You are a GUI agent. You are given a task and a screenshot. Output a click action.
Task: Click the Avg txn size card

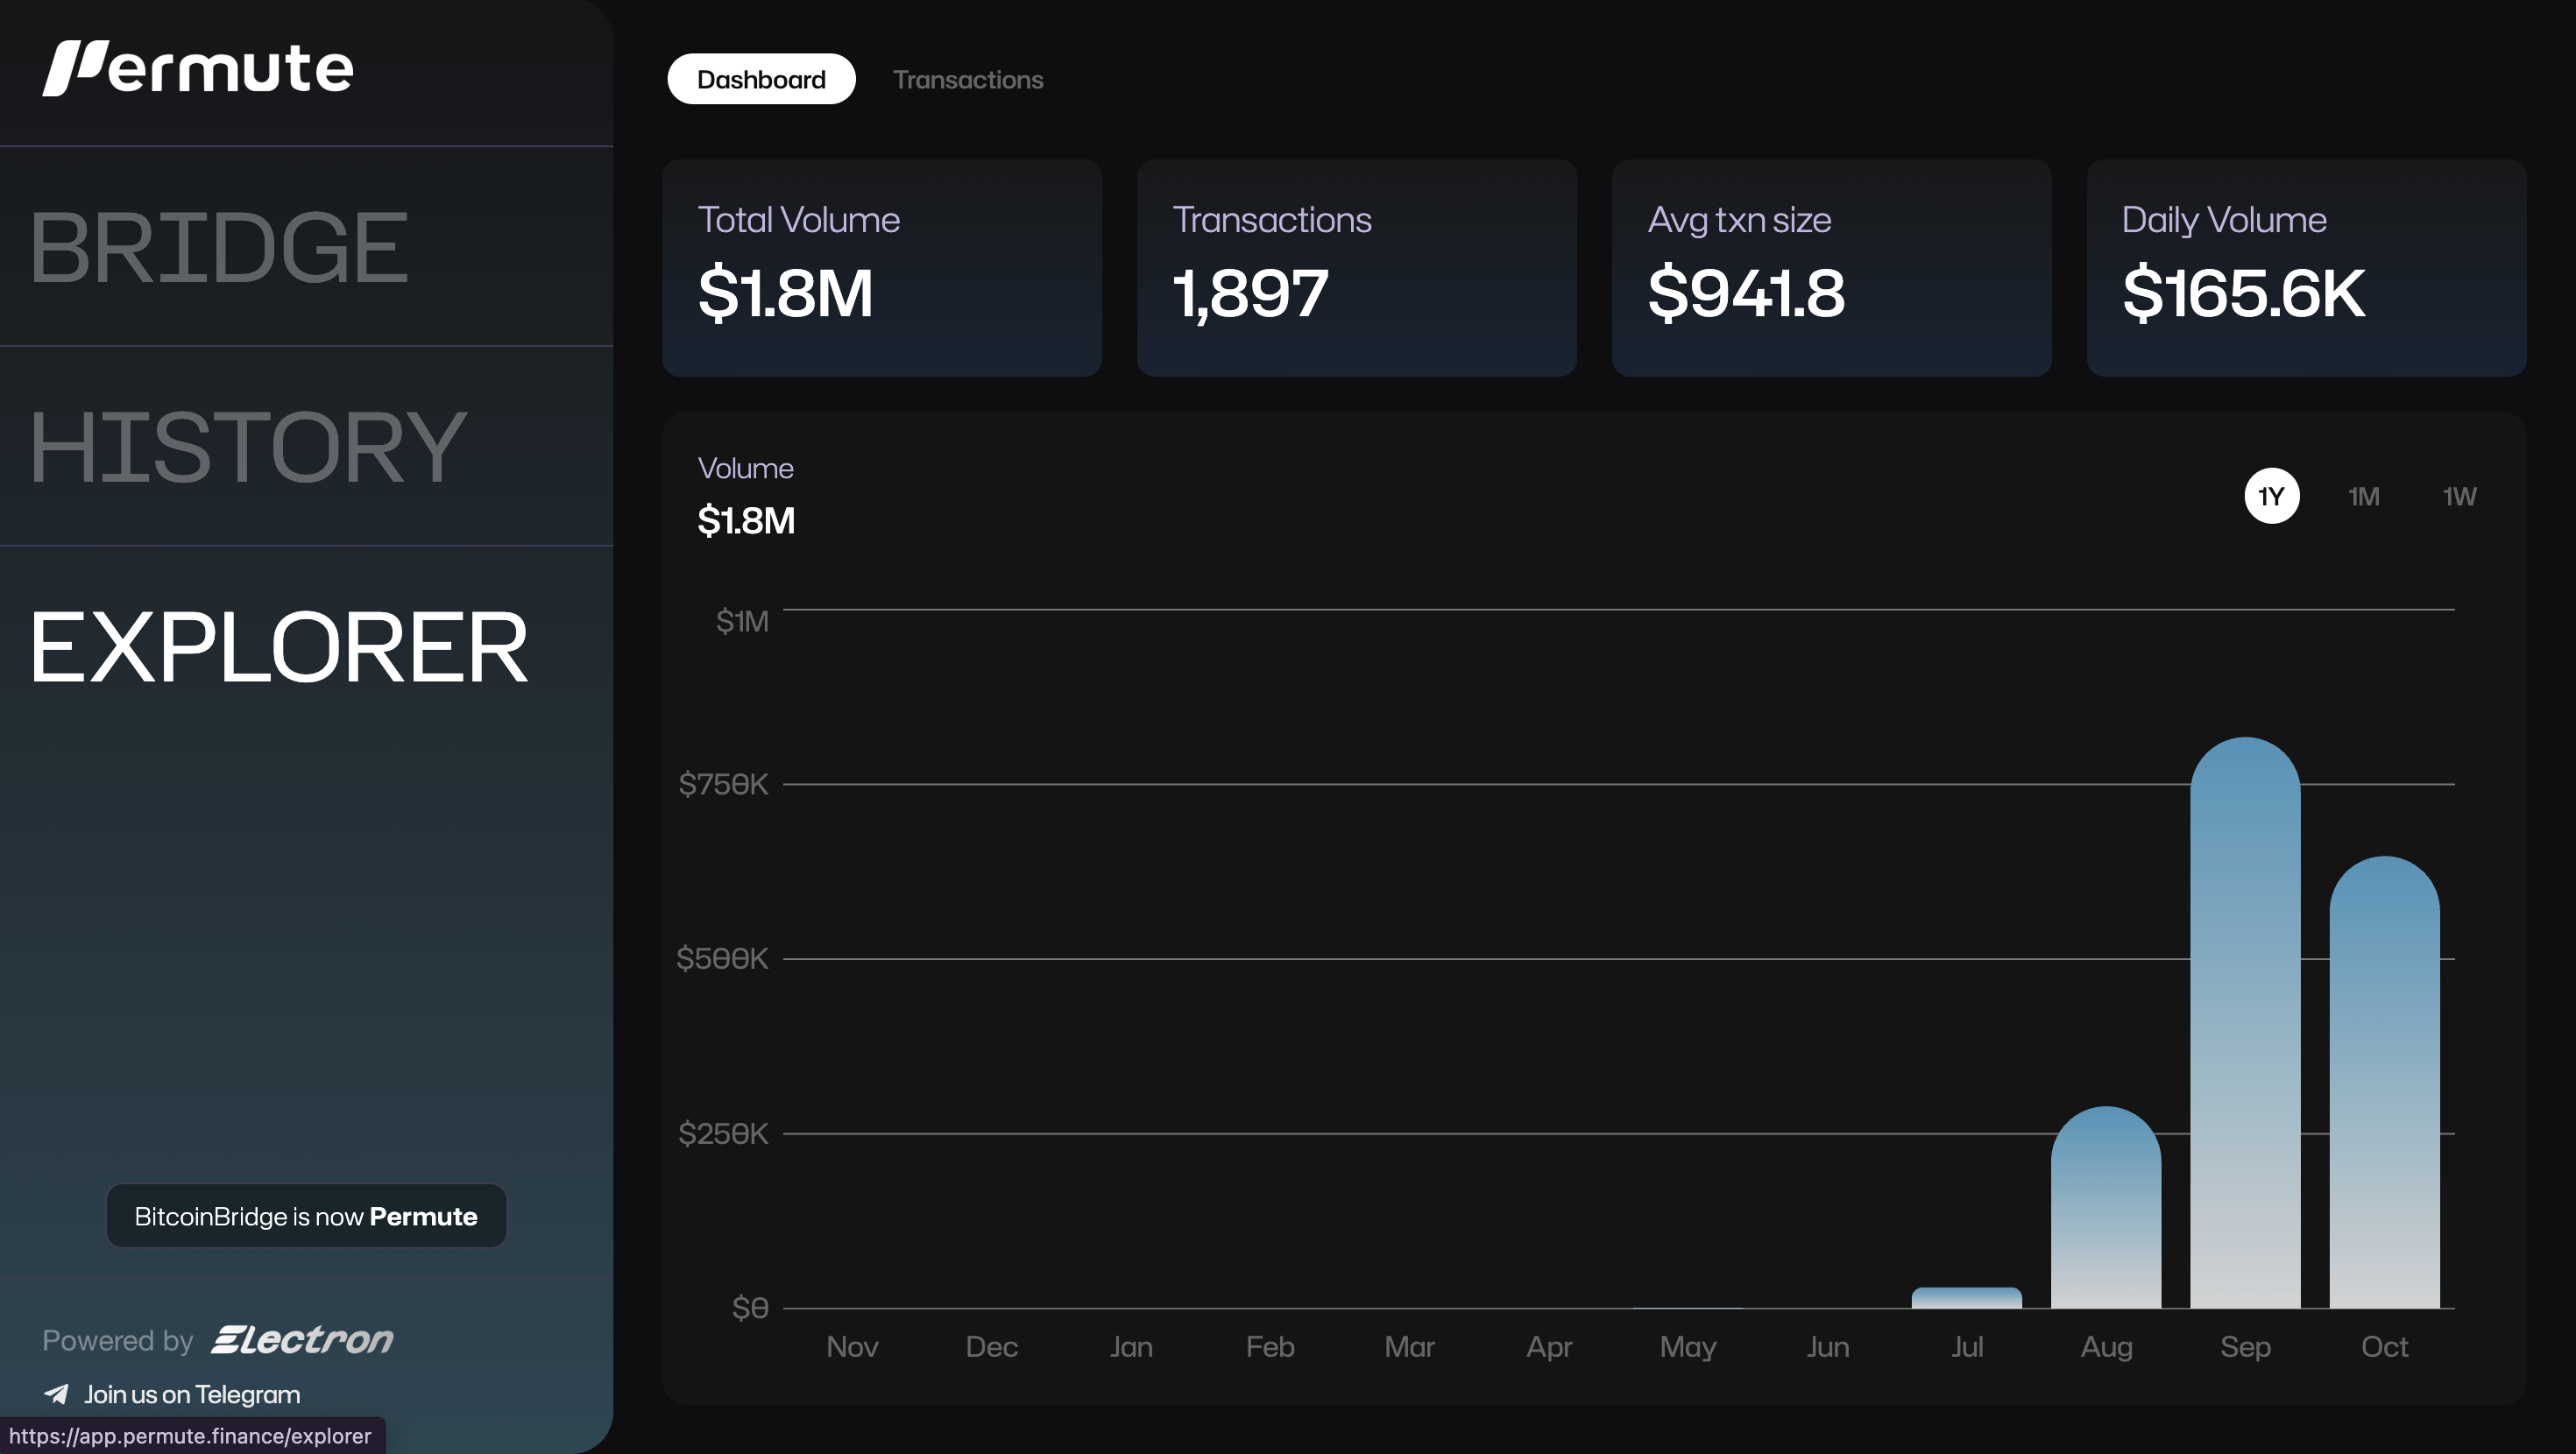pyautogui.click(x=1830, y=268)
